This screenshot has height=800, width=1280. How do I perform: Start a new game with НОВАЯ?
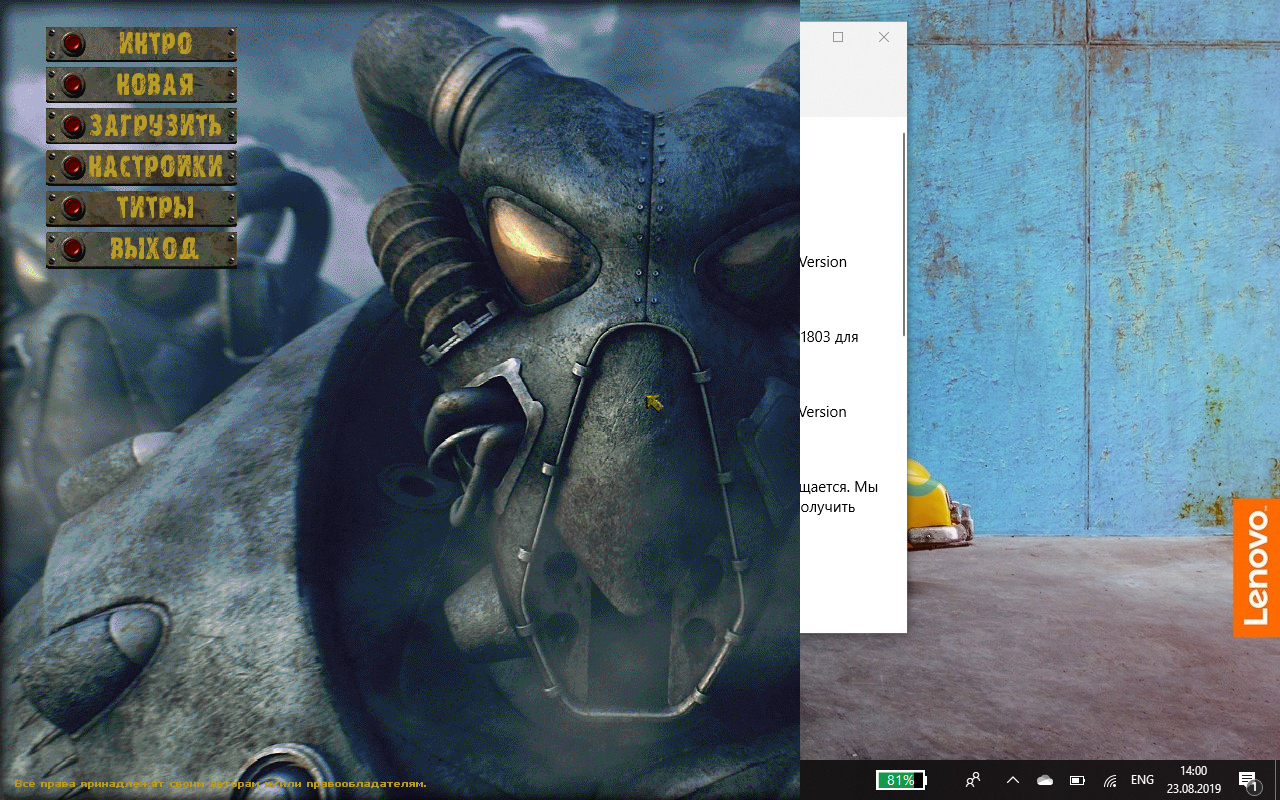click(x=141, y=85)
